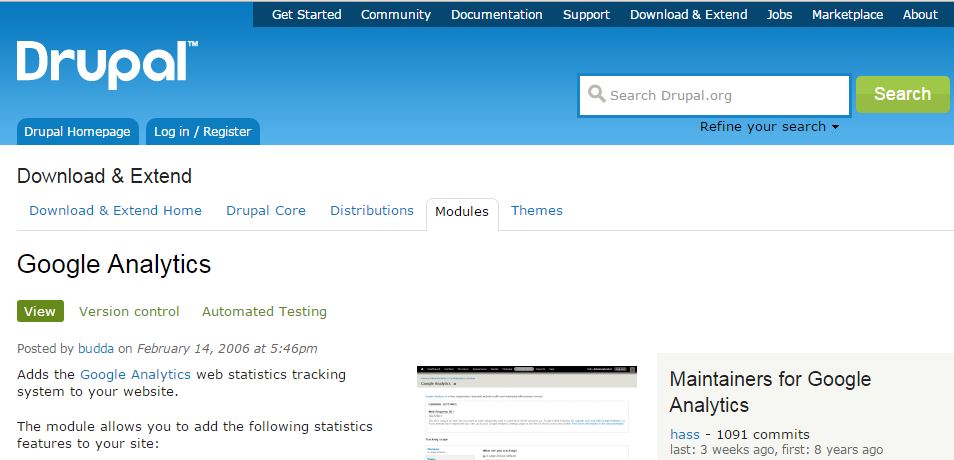The image size is (954, 460).
Task: Select the Modules tab
Action: [x=462, y=214]
